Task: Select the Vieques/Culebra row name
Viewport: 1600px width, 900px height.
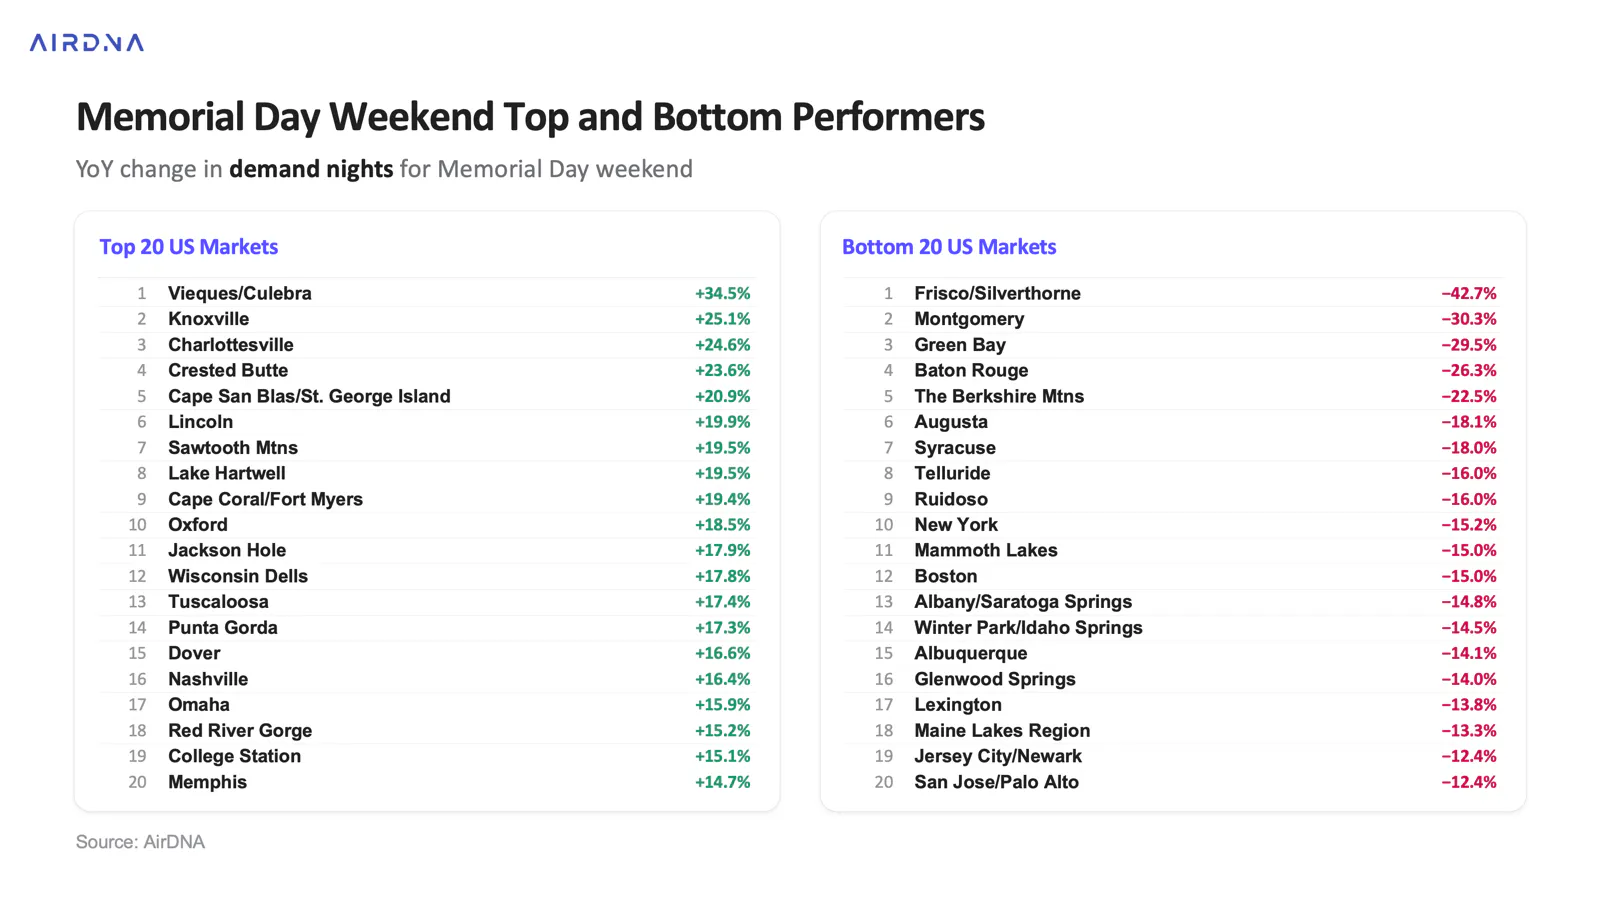Action: pos(240,293)
